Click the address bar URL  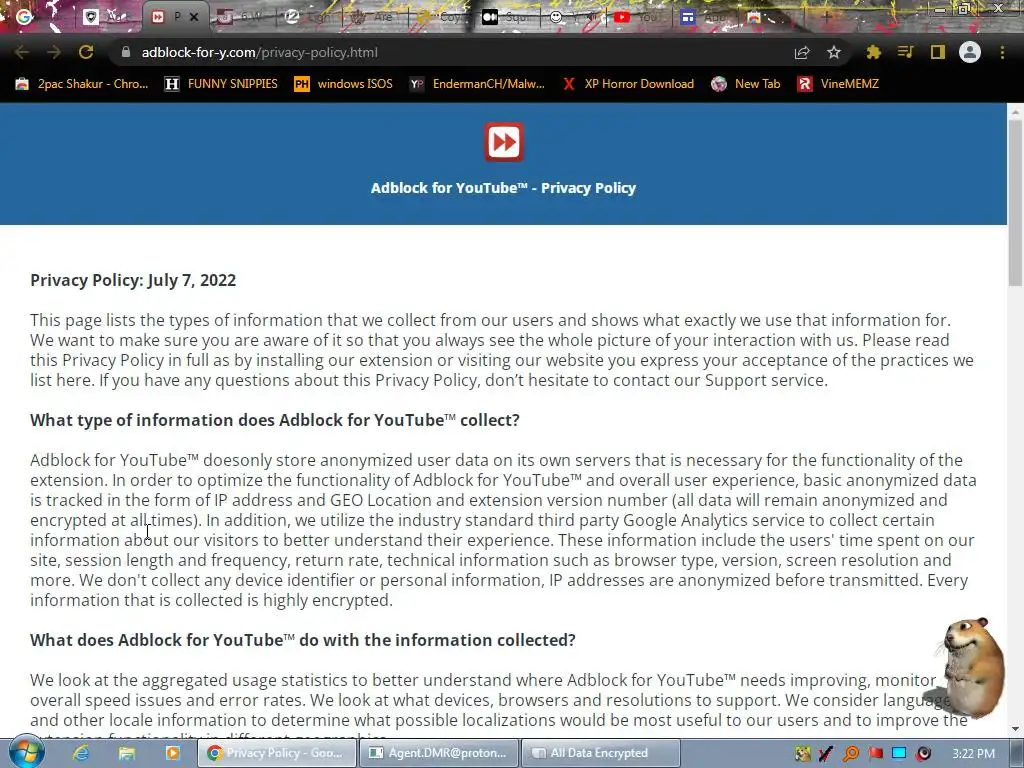[x=259, y=52]
